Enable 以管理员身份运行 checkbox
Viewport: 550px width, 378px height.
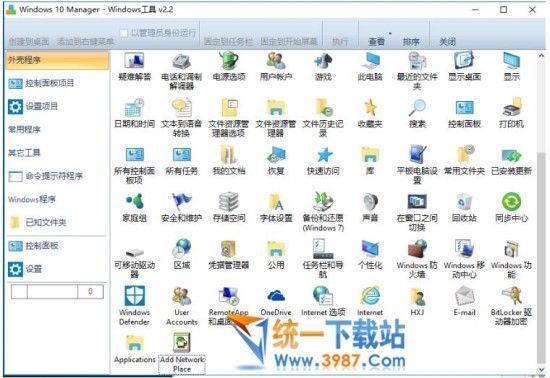point(123,33)
